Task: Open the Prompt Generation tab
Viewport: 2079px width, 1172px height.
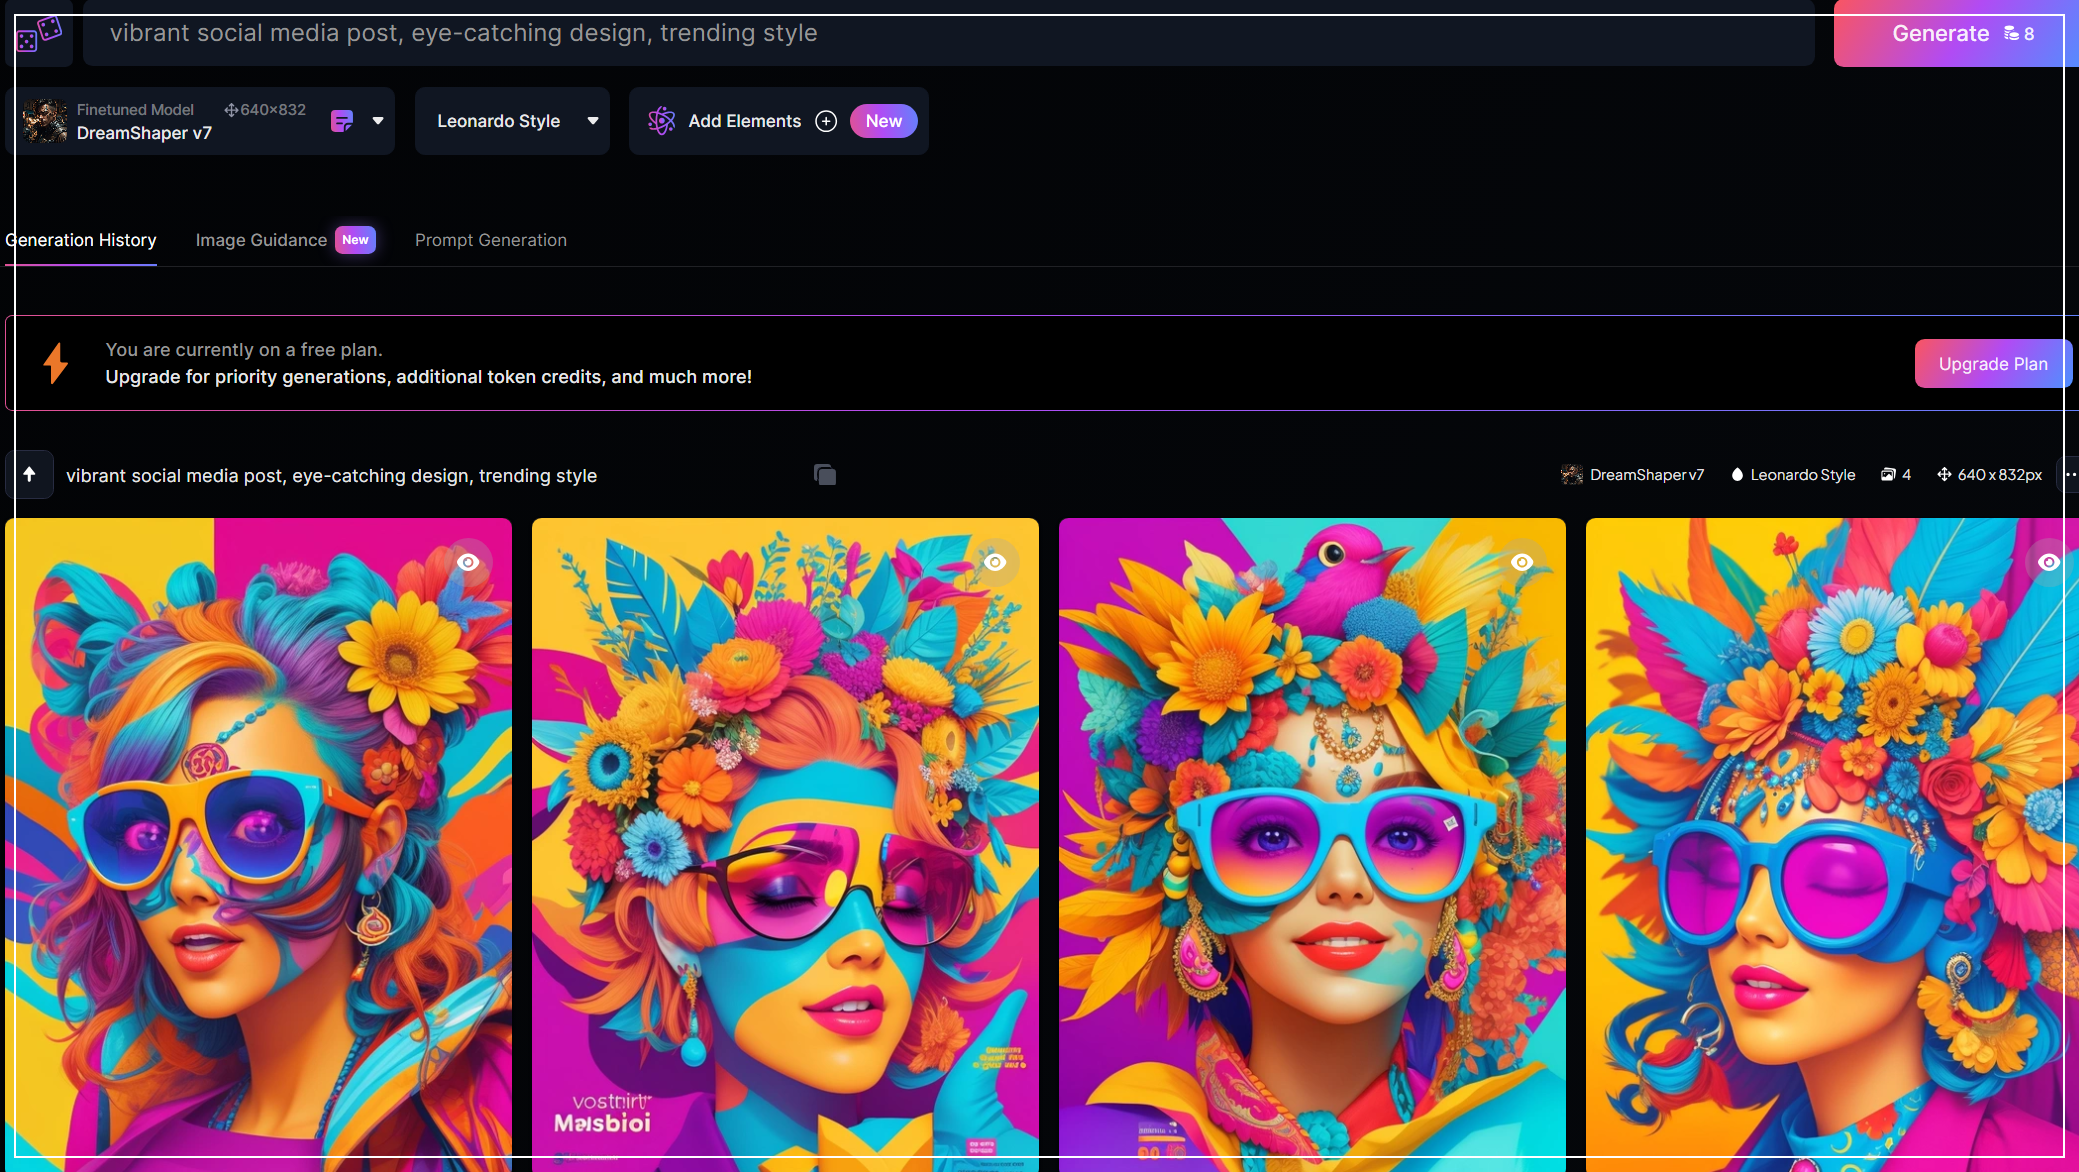Action: point(491,240)
